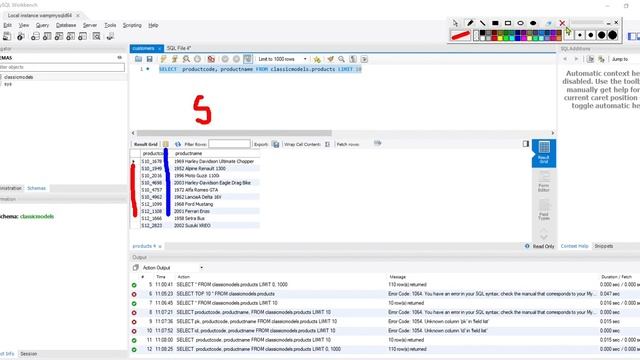This screenshot has height=360, width=640.
Task: Open the Scripting menu
Action: 132,25
